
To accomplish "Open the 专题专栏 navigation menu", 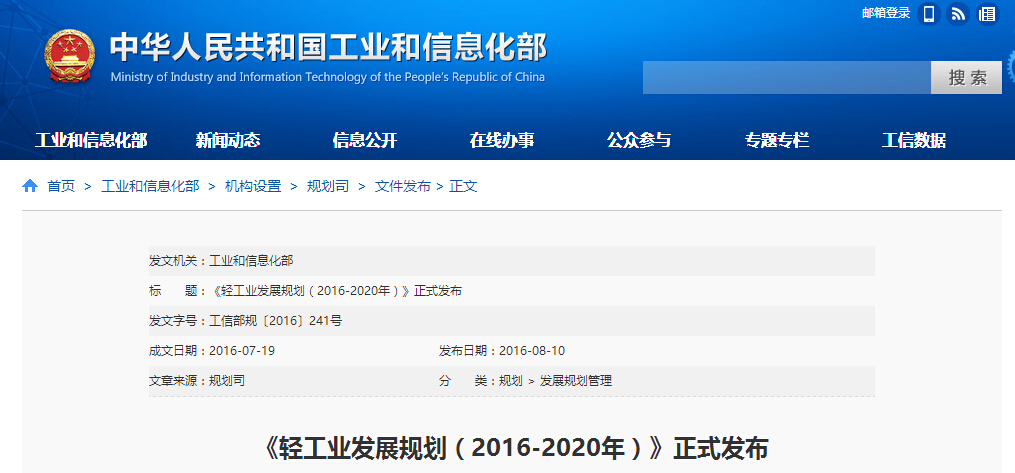I will [x=776, y=140].
